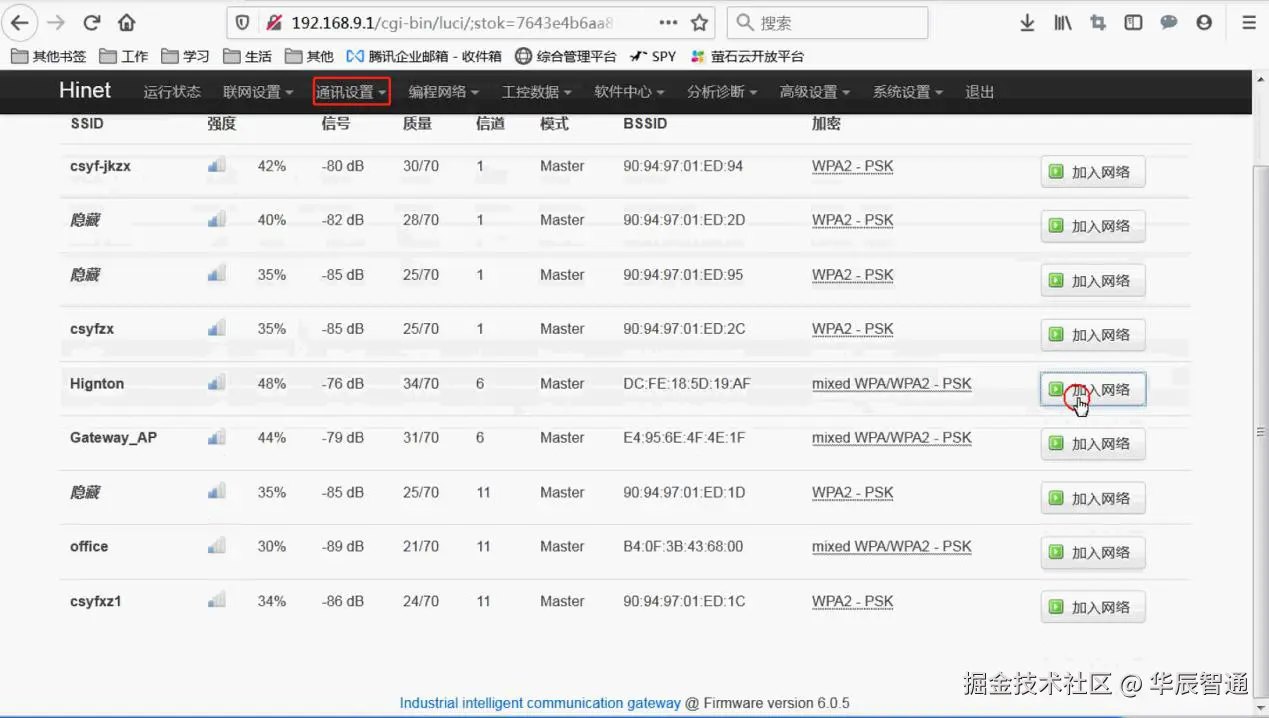Viewport: 1269px width, 718px height.
Task: Click signal strength icon for Gateway_AP
Action: [x=217, y=437]
